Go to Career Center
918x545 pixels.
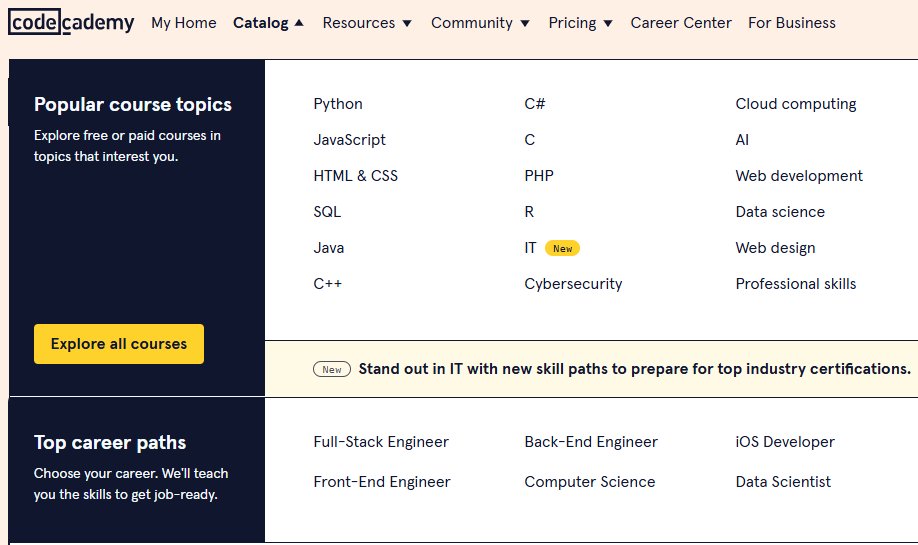coord(681,23)
